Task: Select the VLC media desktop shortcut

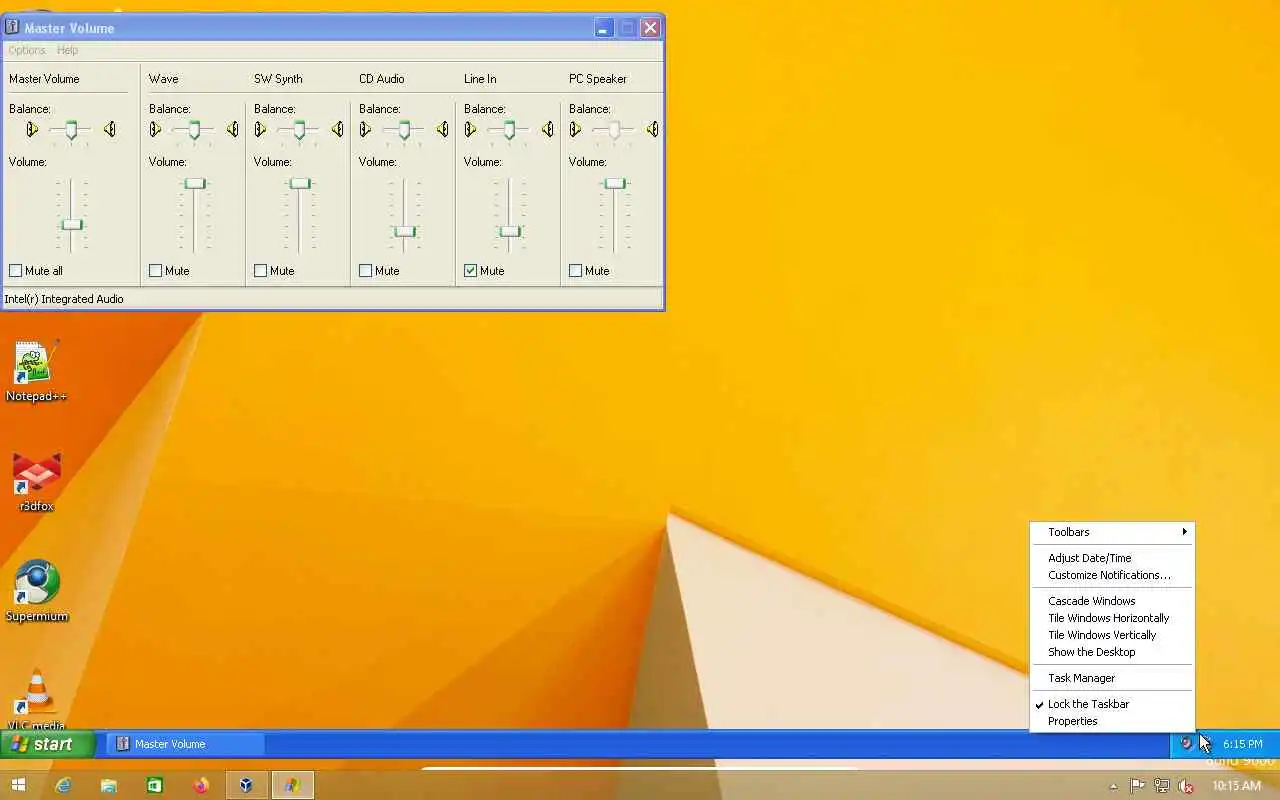Action: click(36, 699)
